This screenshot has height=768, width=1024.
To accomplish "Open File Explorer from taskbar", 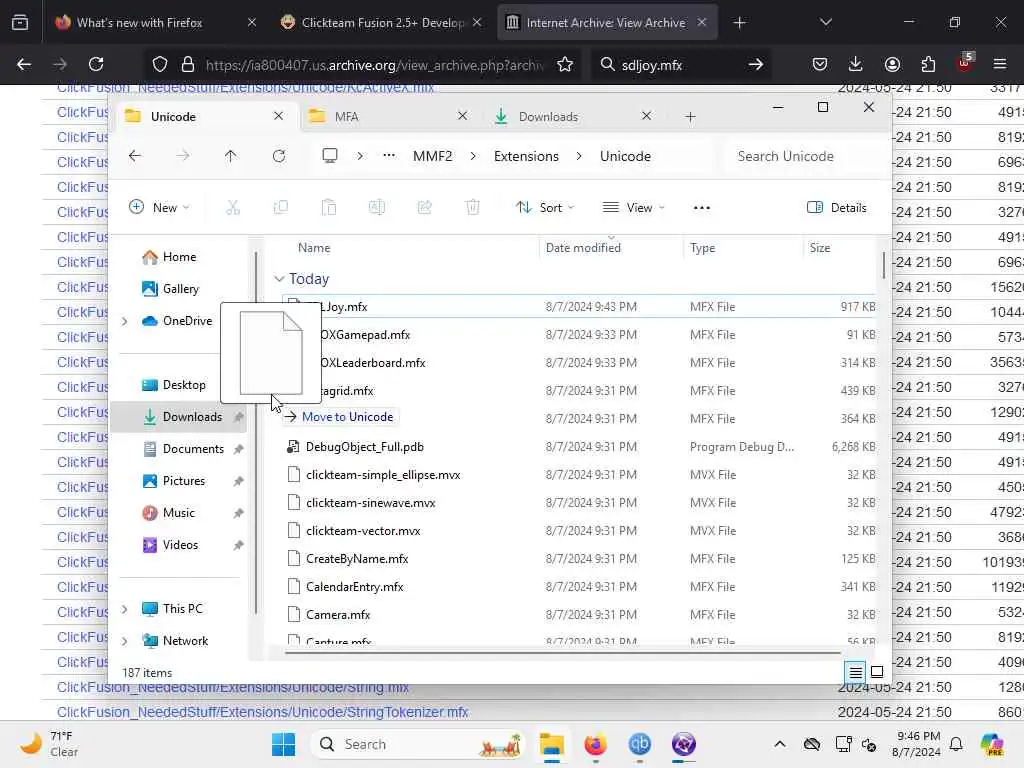I will tap(552, 744).
